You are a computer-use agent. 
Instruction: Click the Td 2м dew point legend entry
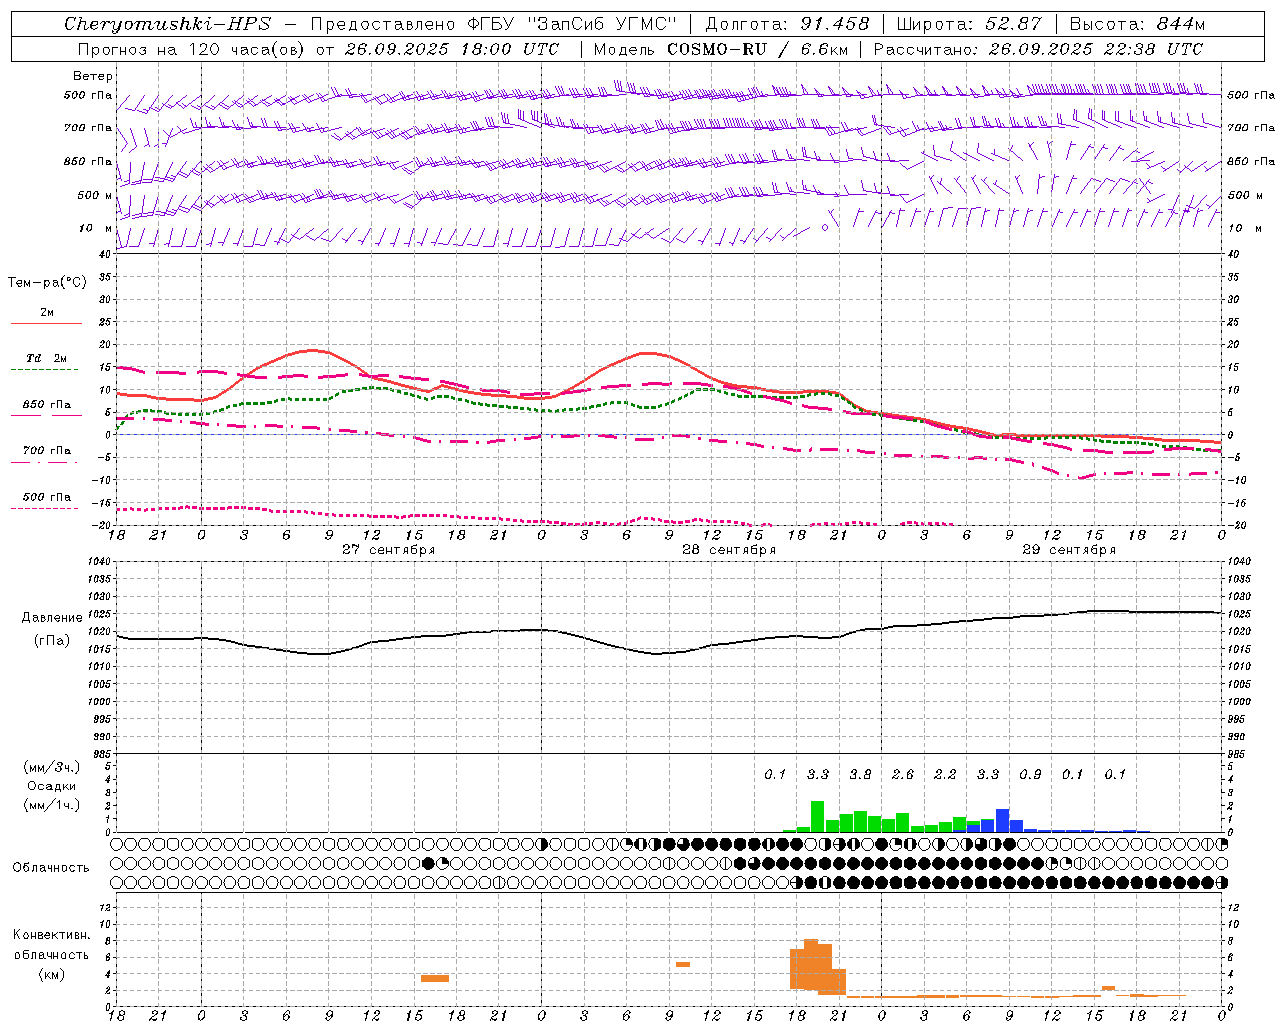46,363
